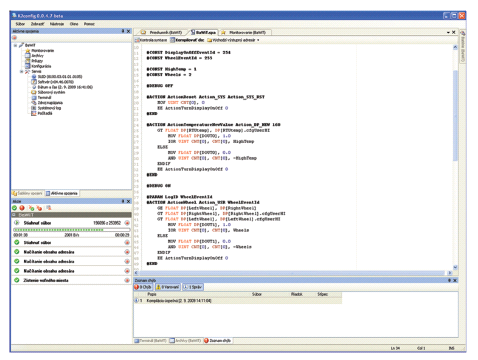Viewport: 478px width, 360px height.
Task: Select Počítadlá tree item
Action: click(42, 113)
